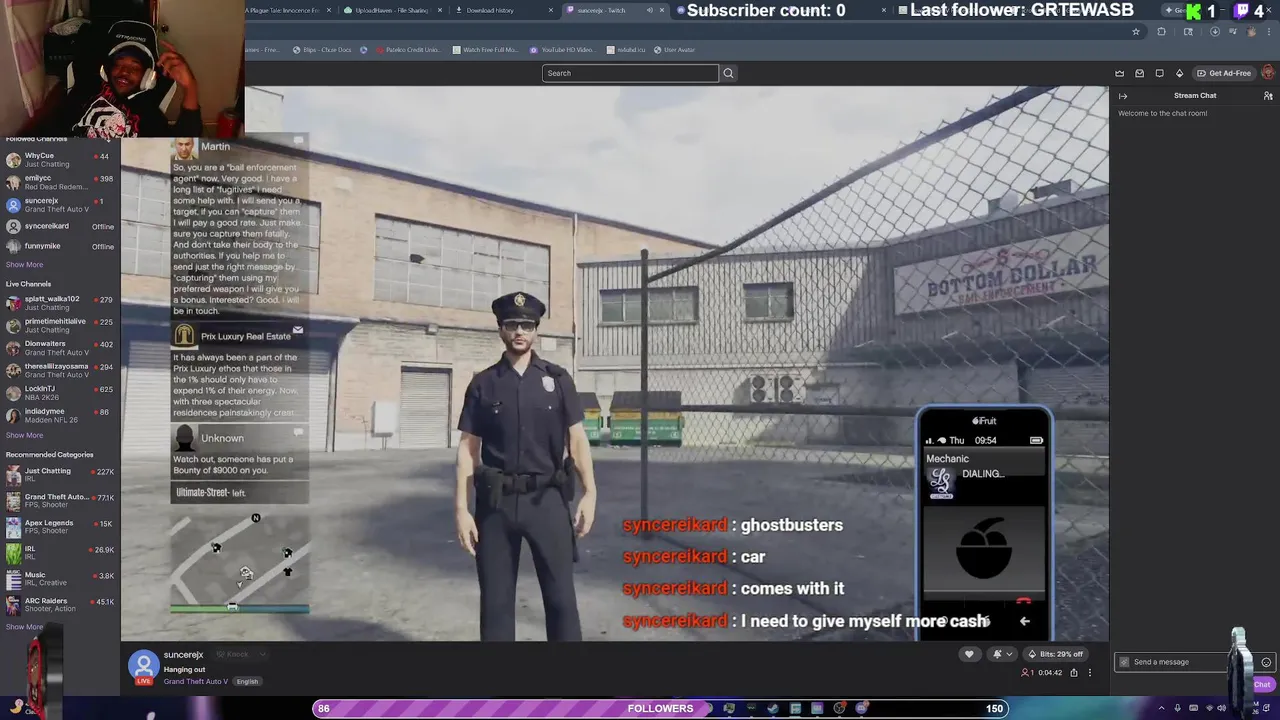Image resolution: width=1280 pixels, height=720 pixels.
Task: Expand Show More under Followed Channels
Action: [24, 265]
